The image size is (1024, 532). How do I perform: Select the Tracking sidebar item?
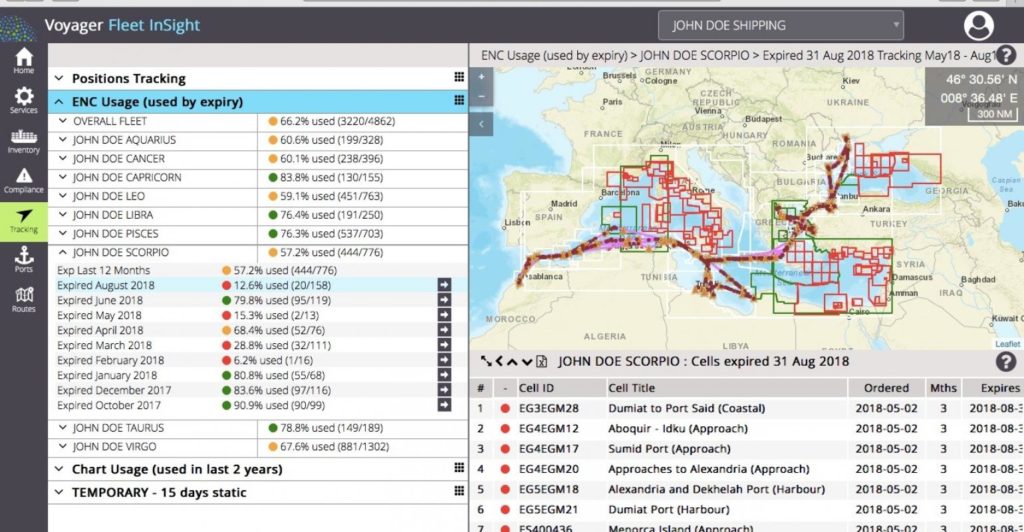pos(24,221)
